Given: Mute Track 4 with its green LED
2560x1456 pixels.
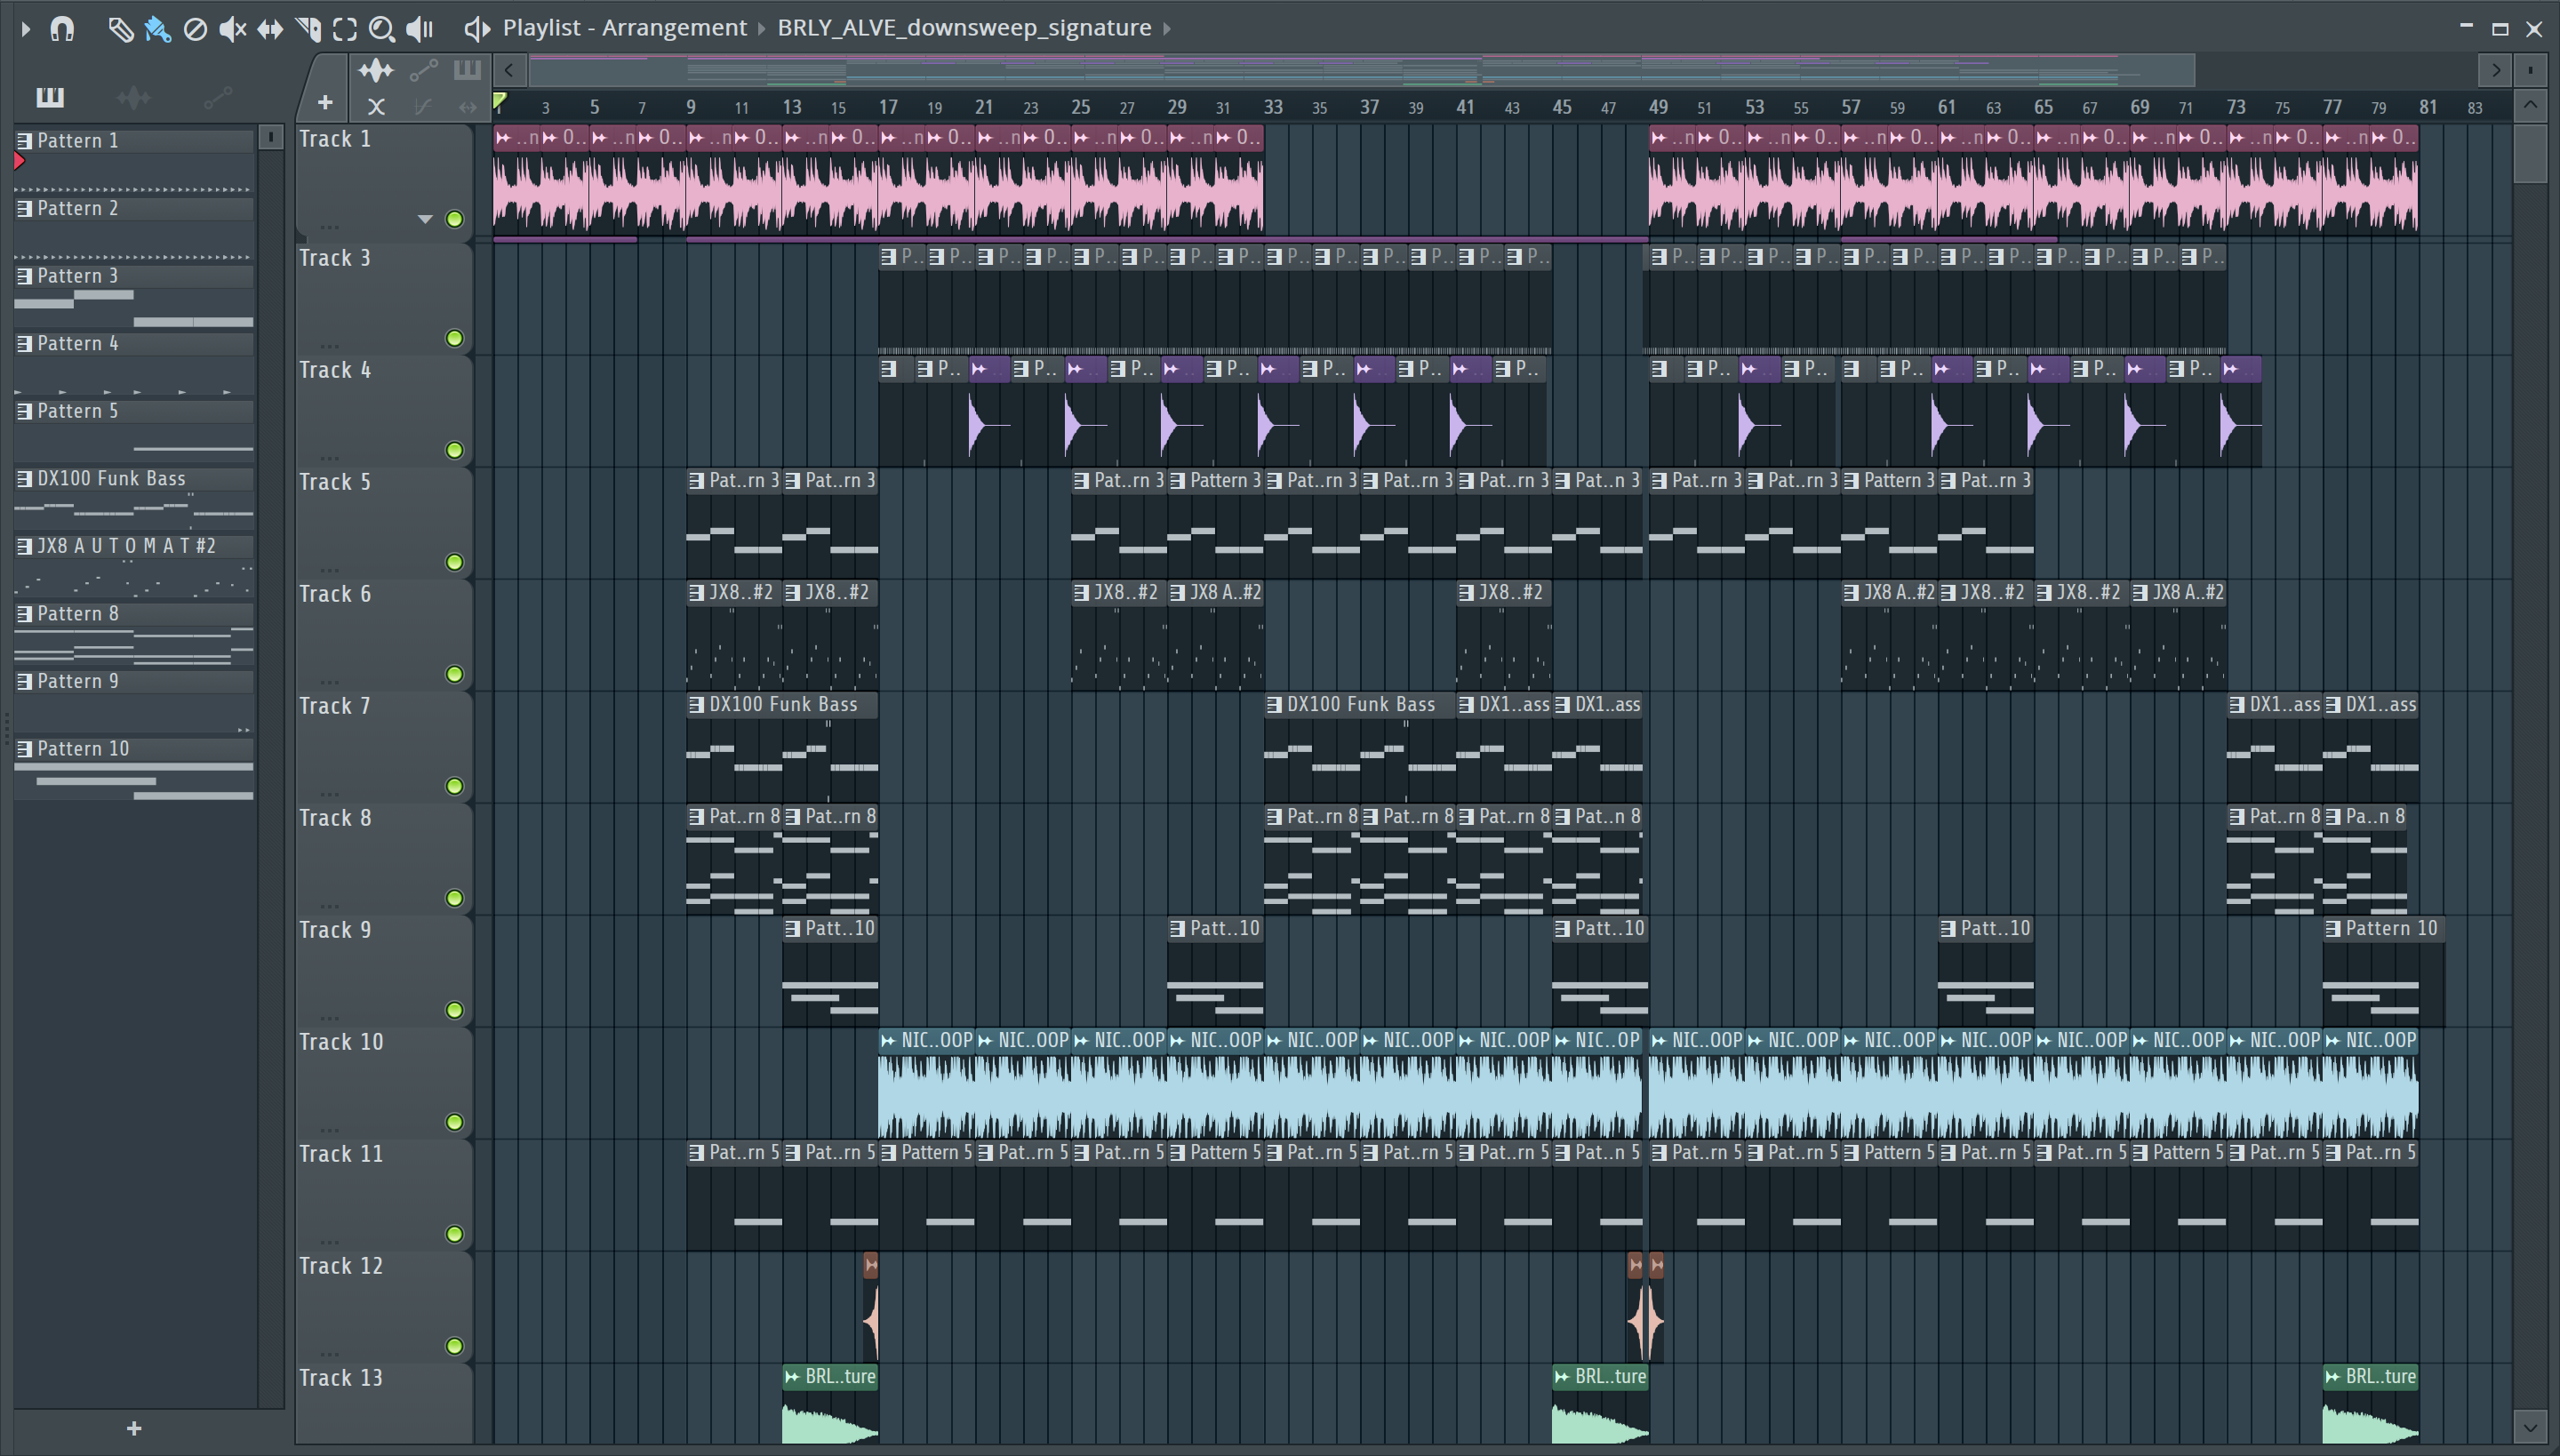Looking at the screenshot, I should click(x=455, y=450).
